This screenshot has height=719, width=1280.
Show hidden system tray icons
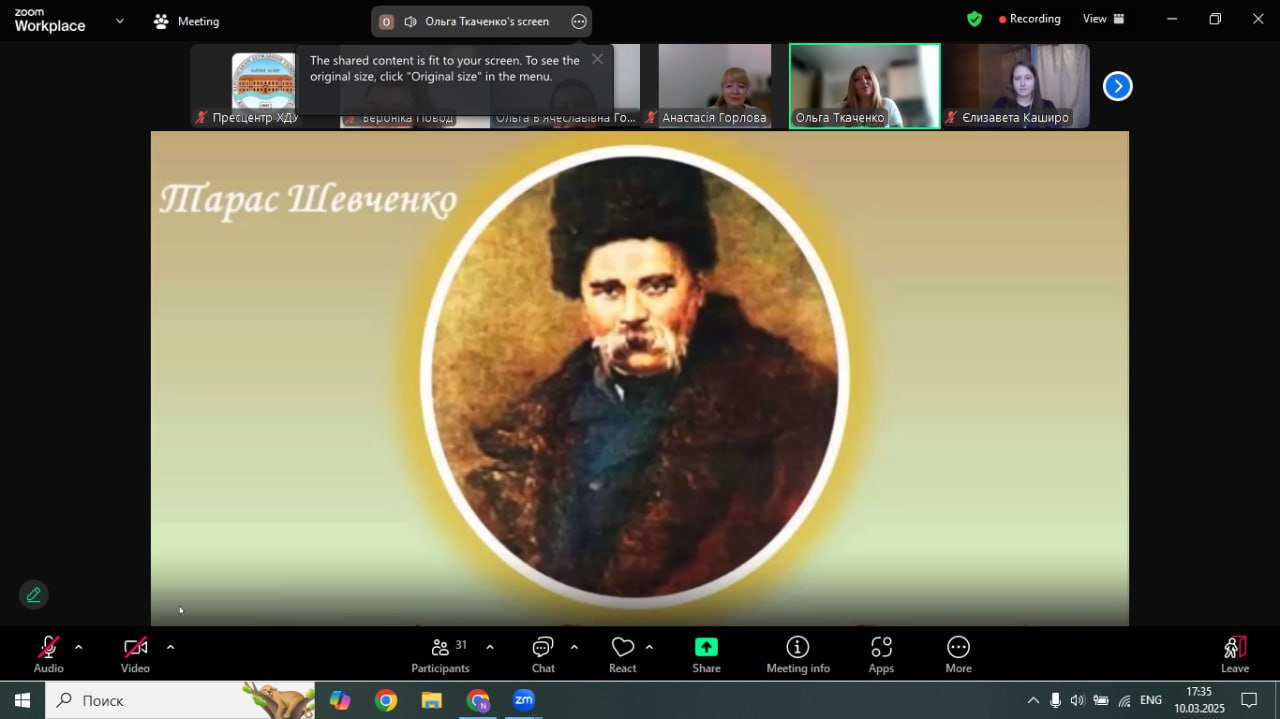[1034, 700]
